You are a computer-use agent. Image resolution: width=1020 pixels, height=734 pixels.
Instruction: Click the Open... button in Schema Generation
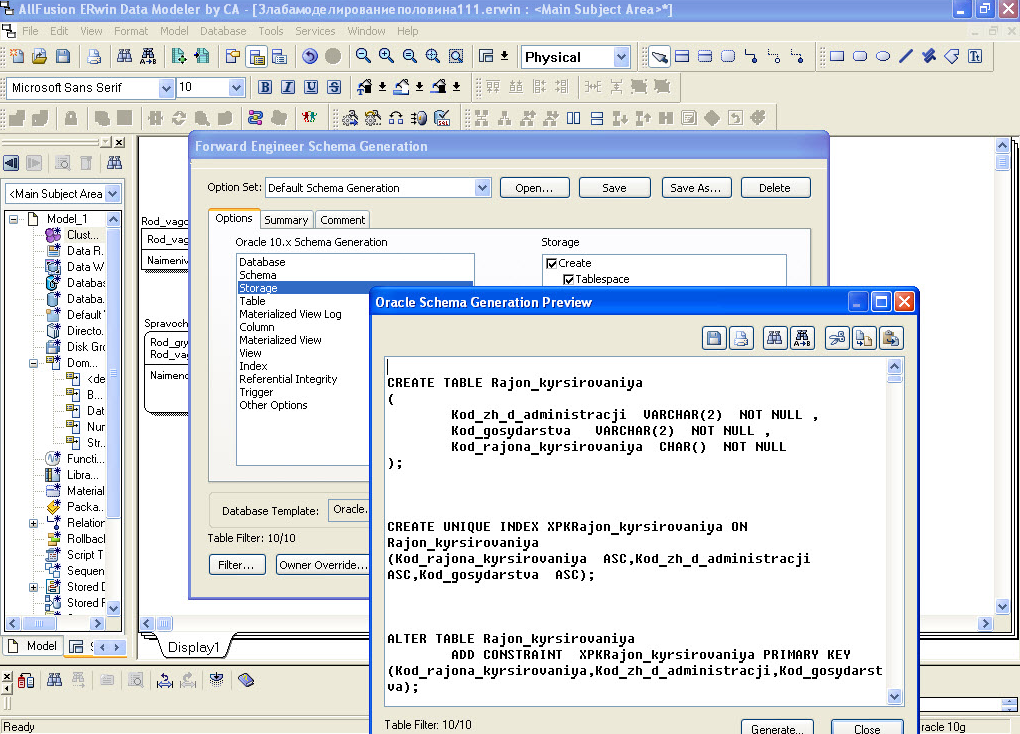tap(534, 188)
